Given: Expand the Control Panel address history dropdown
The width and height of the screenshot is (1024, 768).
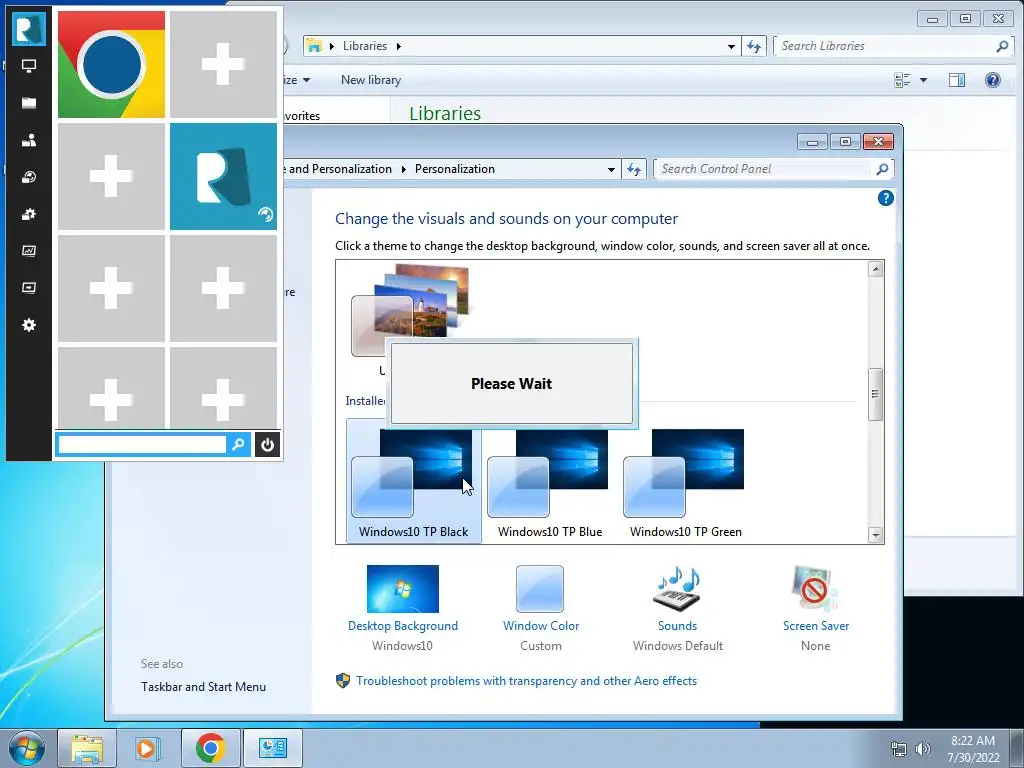Looking at the screenshot, I should coord(611,169).
